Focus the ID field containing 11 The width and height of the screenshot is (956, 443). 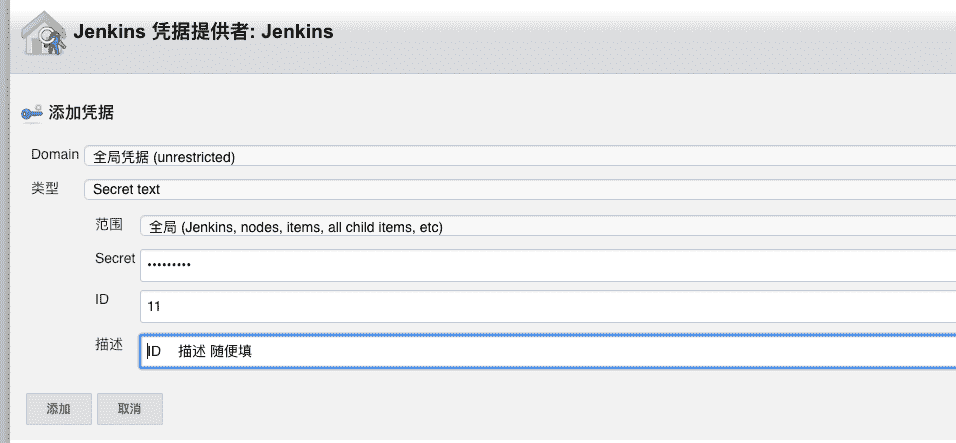[x=548, y=307]
